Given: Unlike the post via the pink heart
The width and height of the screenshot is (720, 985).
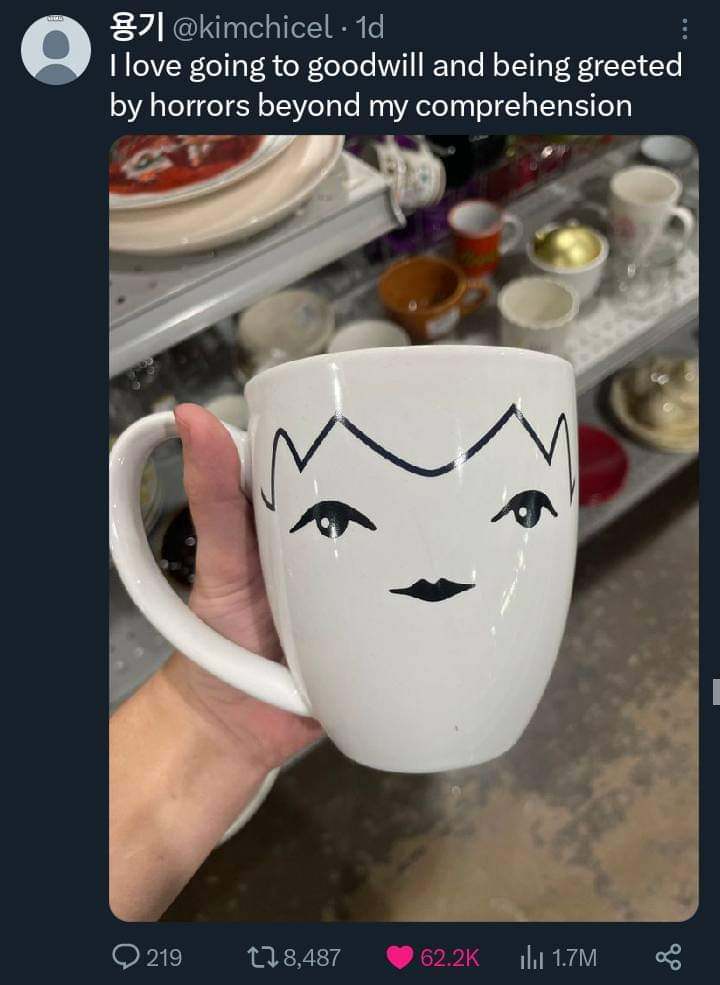Looking at the screenshot, I should (400, 957).
